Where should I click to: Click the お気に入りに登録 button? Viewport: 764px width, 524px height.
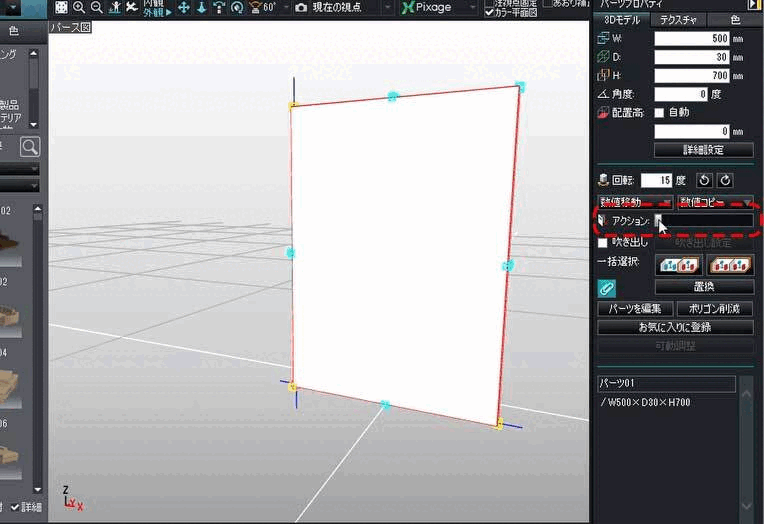pos(675,327)
